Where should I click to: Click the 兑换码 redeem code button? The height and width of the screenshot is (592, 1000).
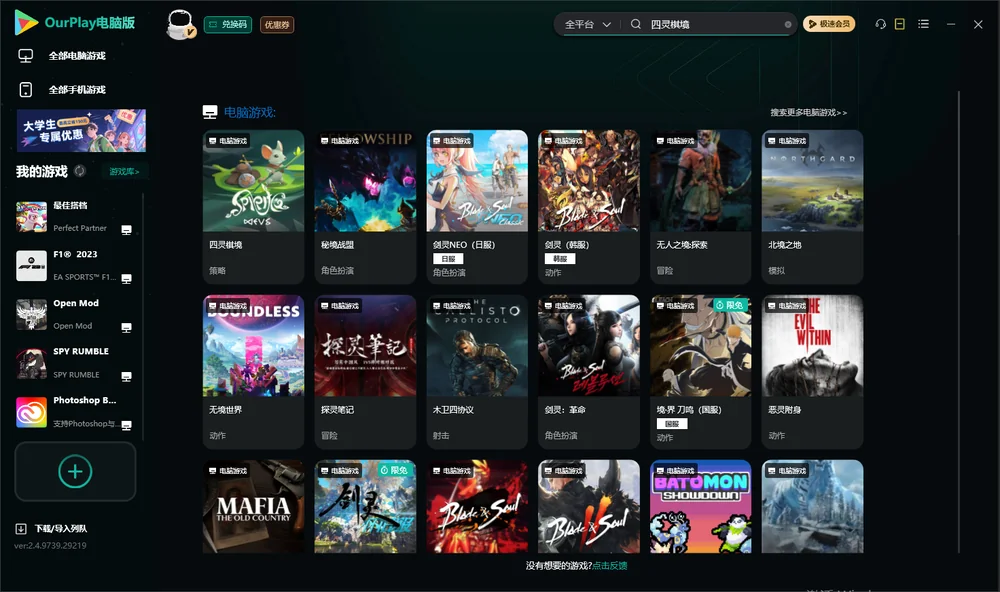[228, 24]
